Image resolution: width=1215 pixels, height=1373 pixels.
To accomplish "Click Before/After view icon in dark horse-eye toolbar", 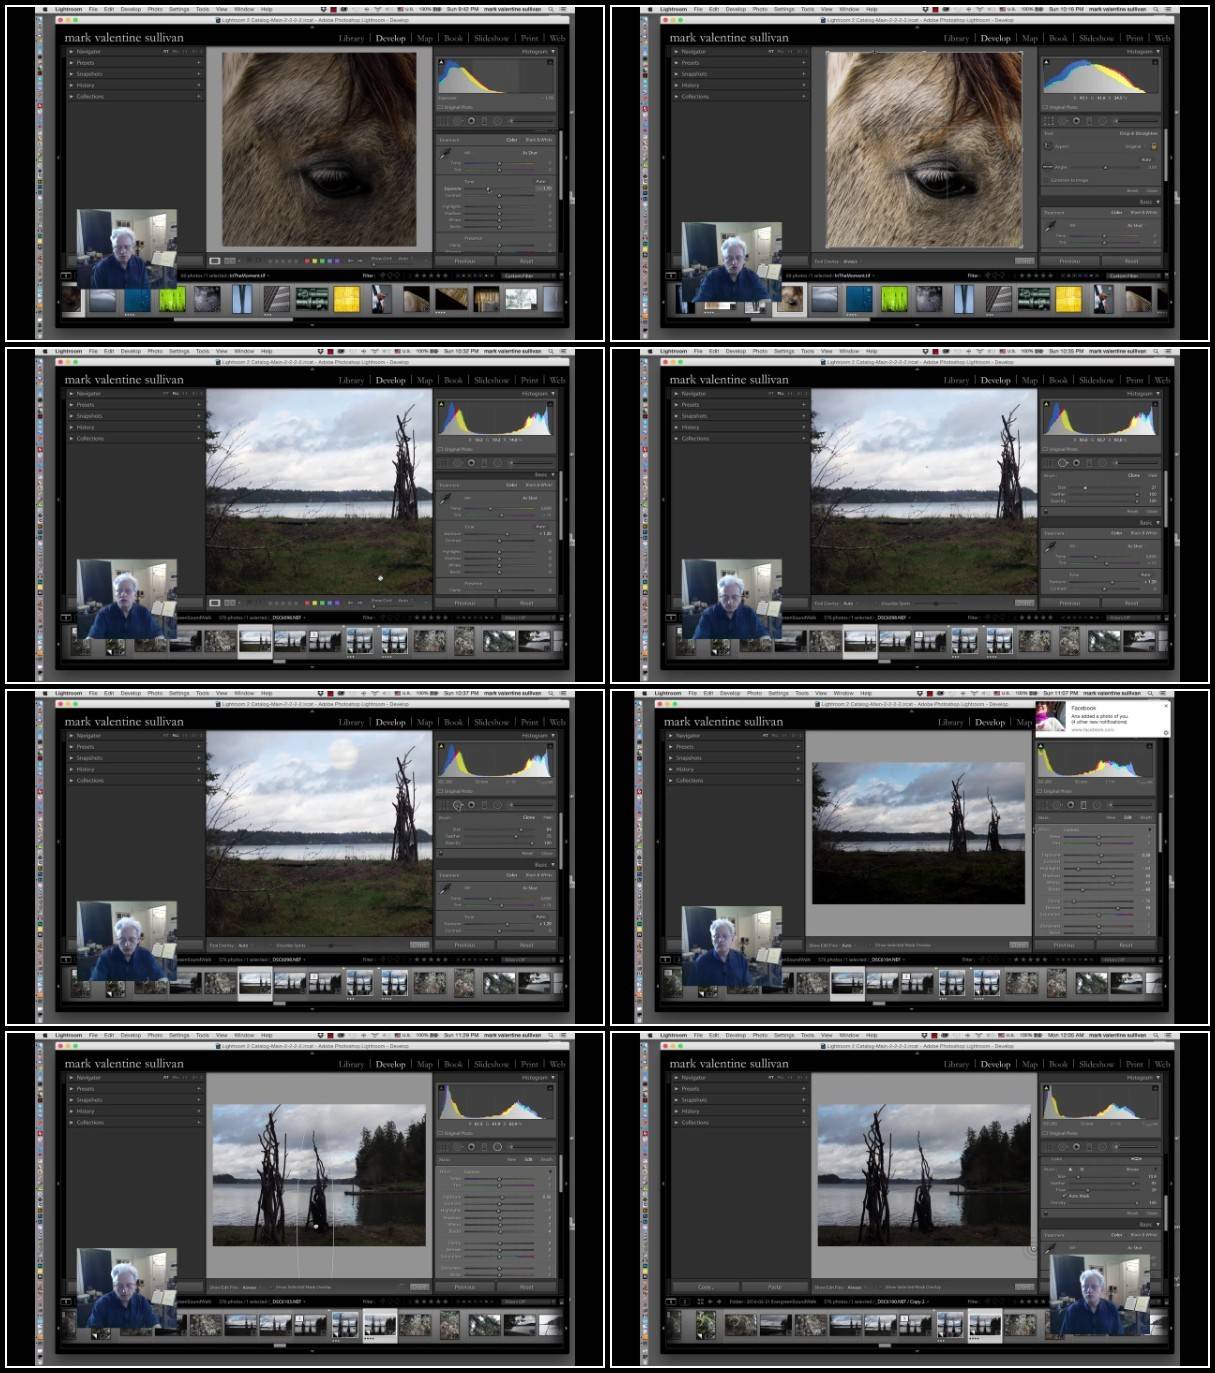I will click(x=230, y=261).
